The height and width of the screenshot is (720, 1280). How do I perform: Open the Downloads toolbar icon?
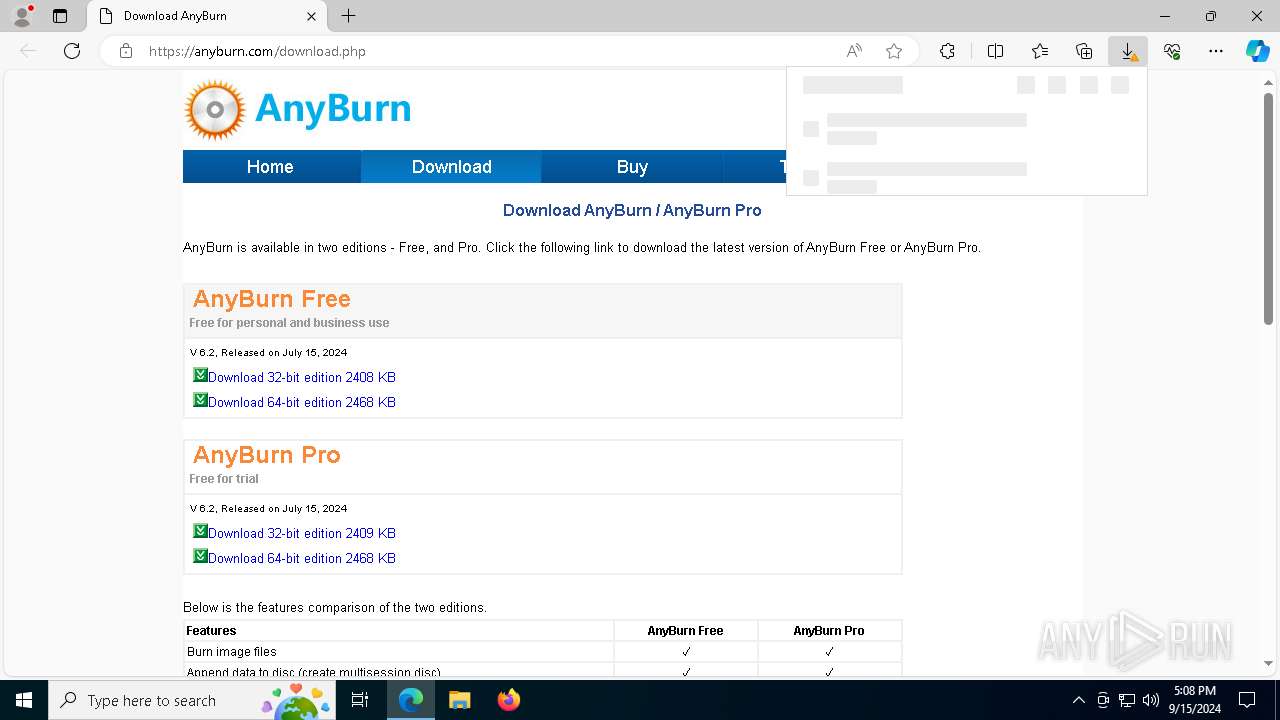tap(1128, 51)
